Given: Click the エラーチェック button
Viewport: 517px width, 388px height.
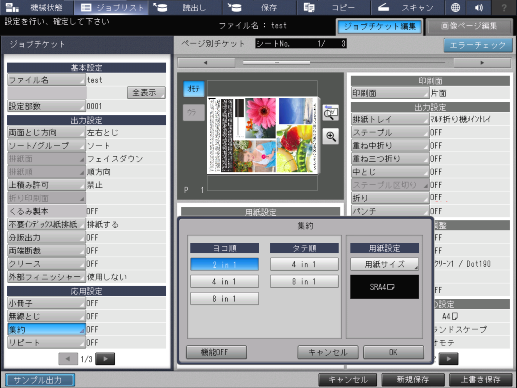Looking at the screenshot, I should click(x=478, y=45).
